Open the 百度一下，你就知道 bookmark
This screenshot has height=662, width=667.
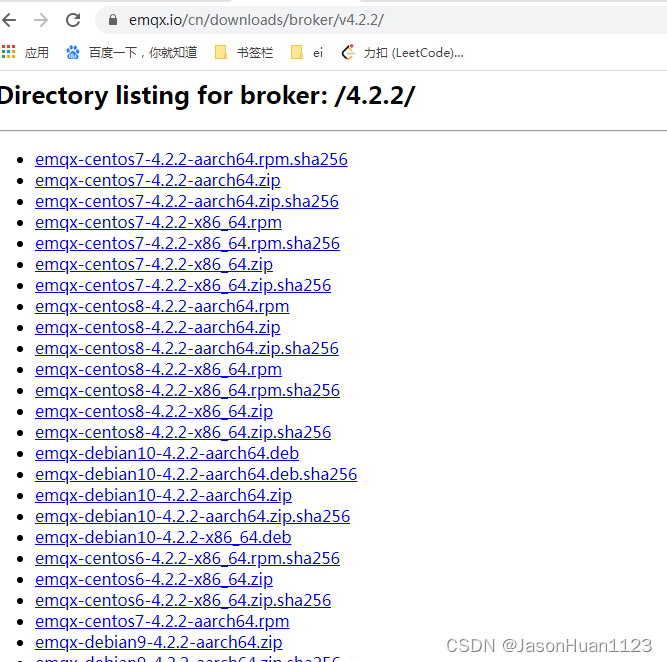131,52
